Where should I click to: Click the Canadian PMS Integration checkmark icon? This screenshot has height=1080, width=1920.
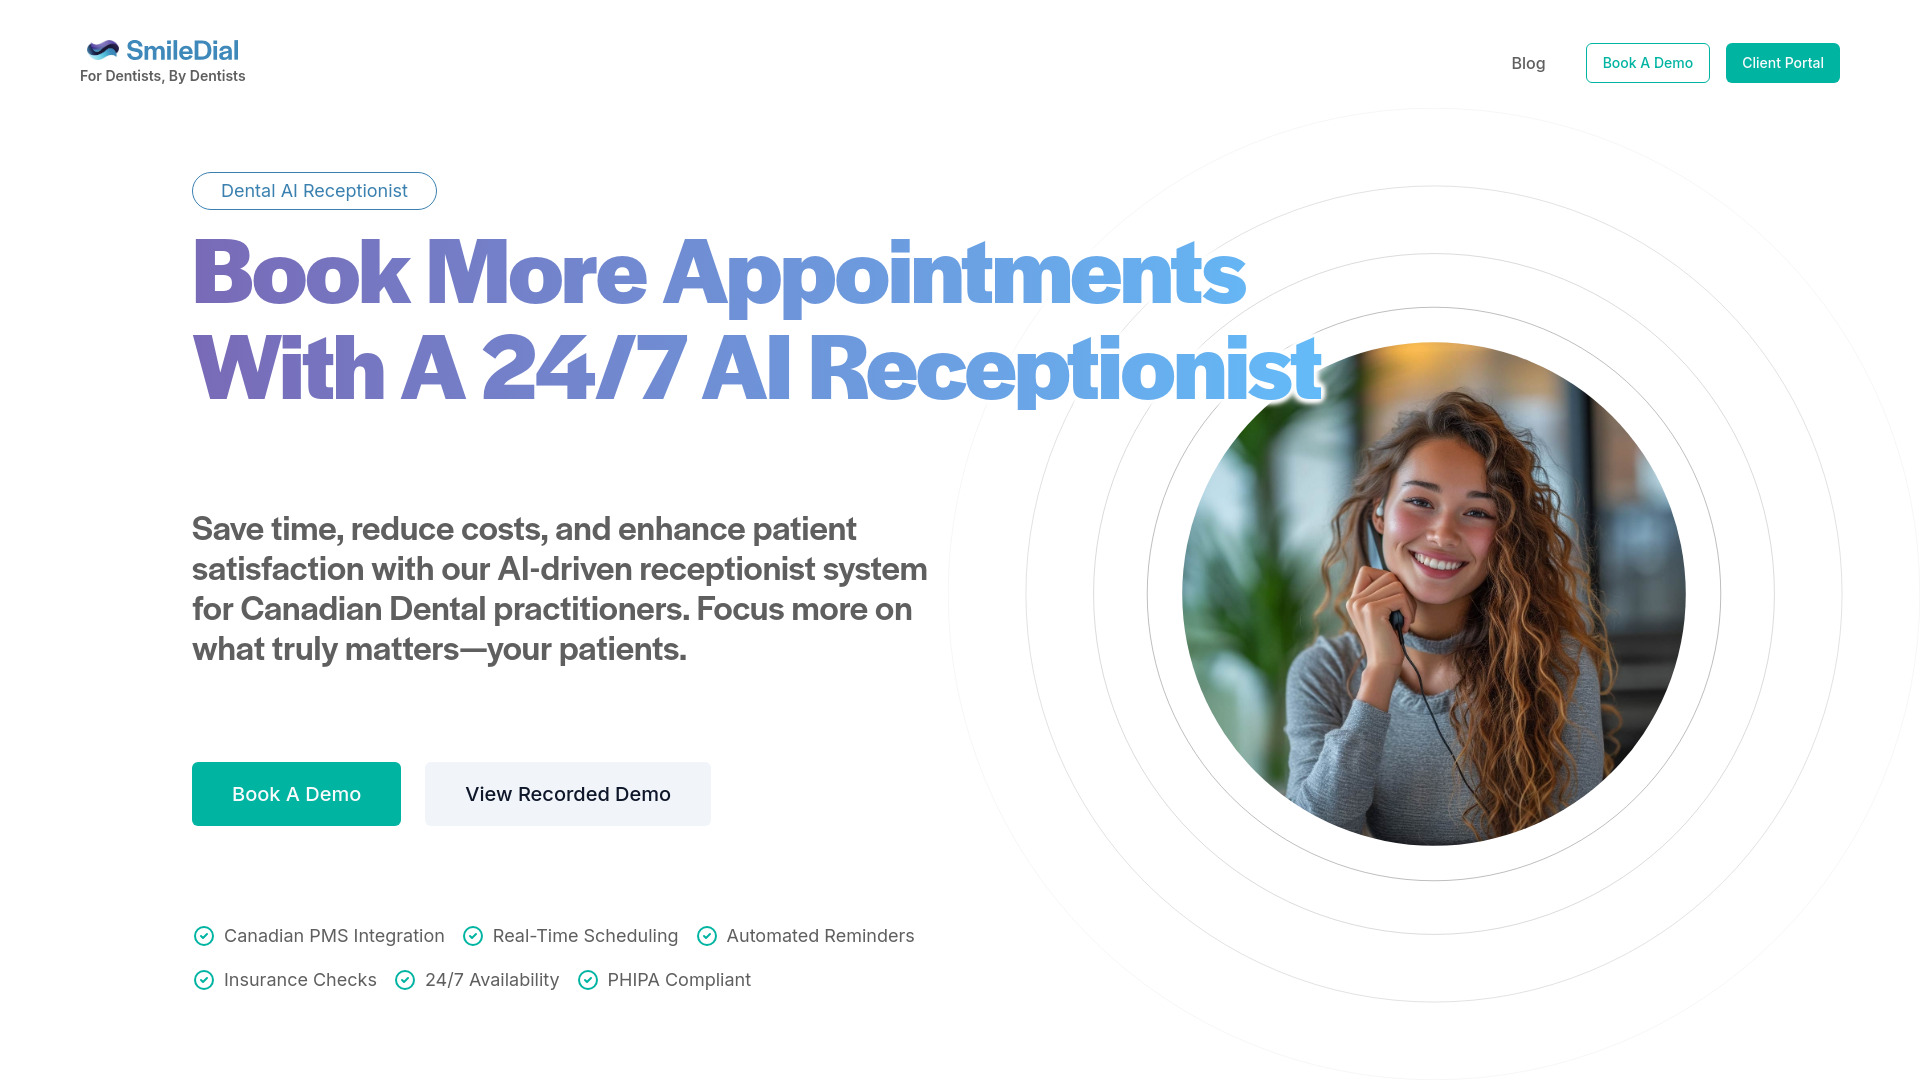pos(203,936)
